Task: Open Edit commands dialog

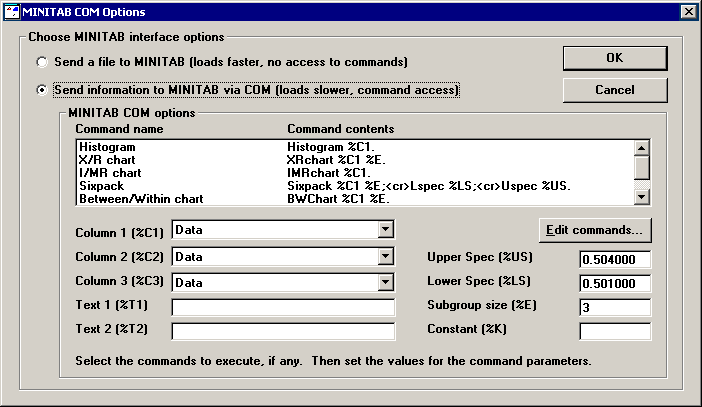Action: (x=596, y=230)
